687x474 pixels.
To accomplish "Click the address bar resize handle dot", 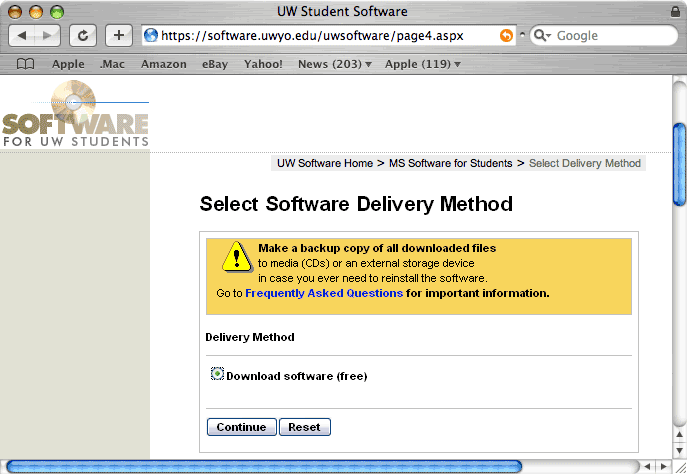I will pos(522,34).
